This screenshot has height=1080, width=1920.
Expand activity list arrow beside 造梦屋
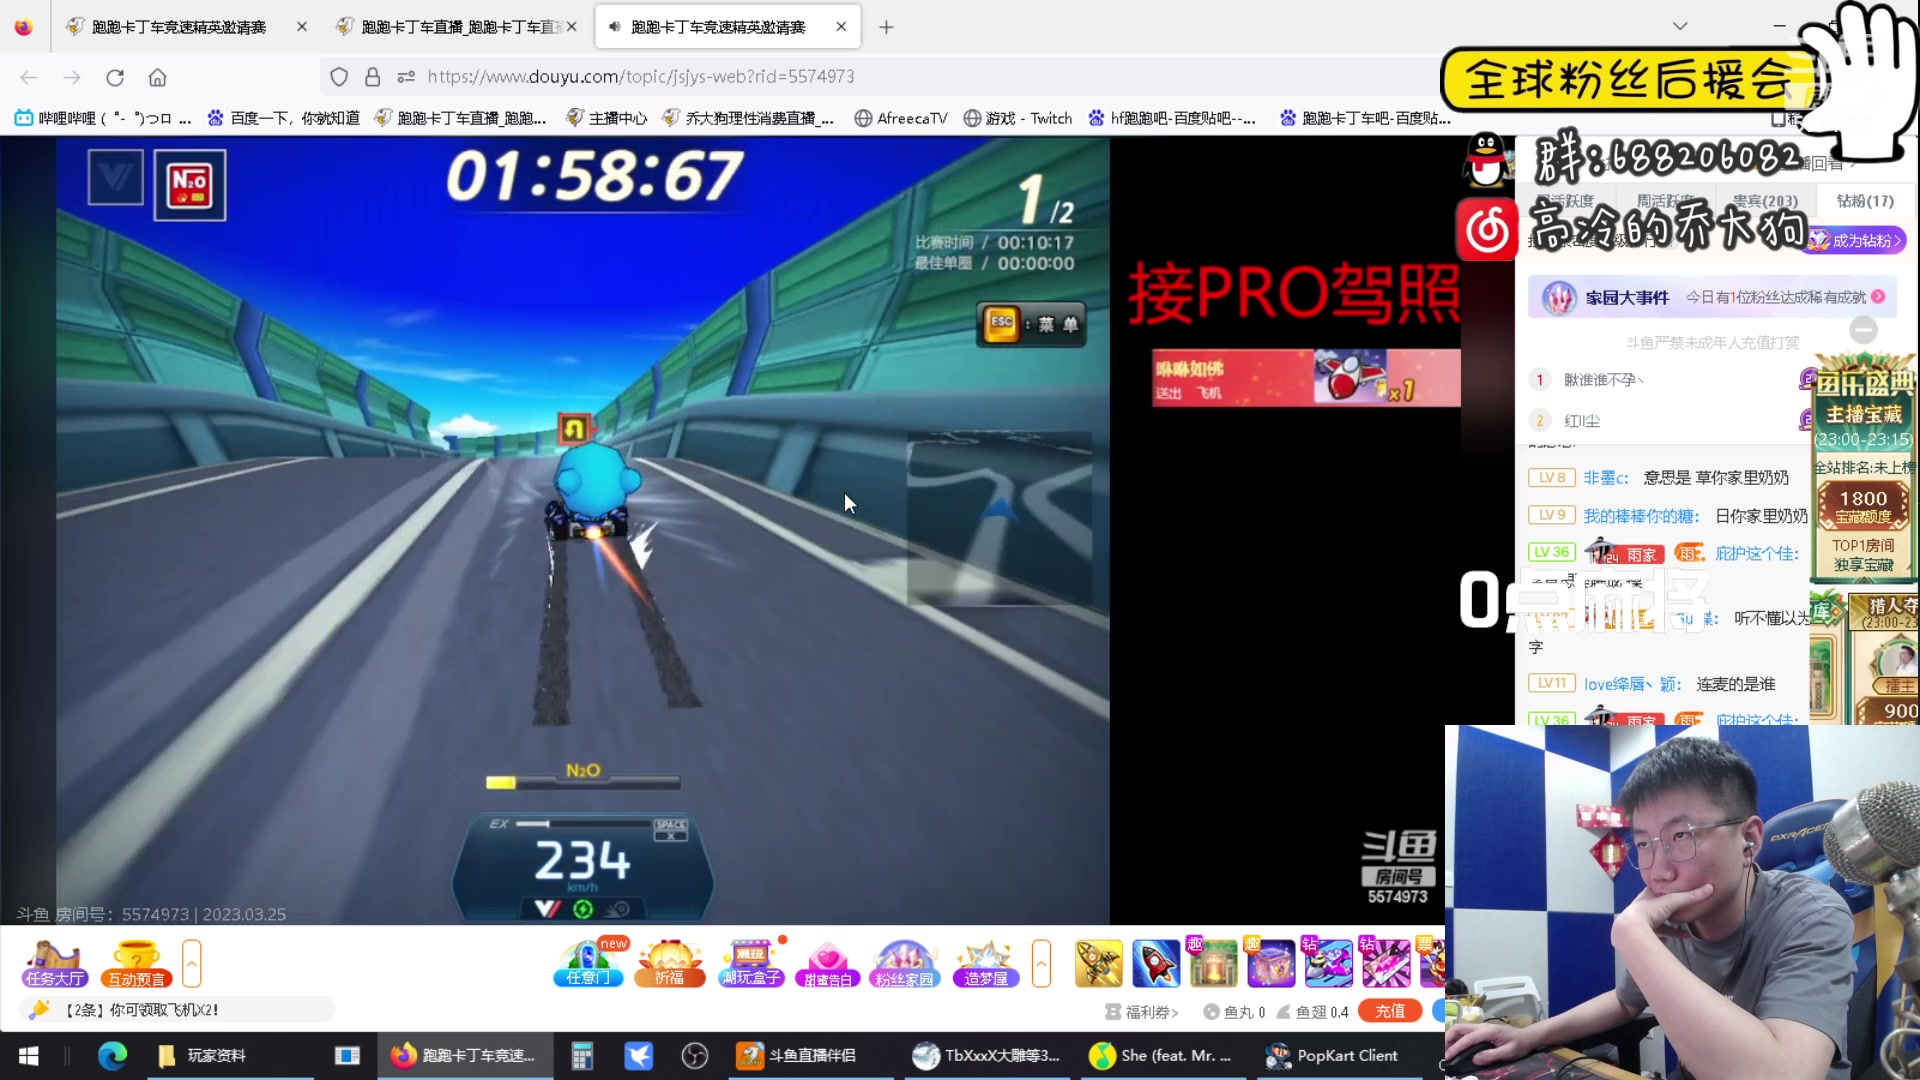coord(1041,964)
